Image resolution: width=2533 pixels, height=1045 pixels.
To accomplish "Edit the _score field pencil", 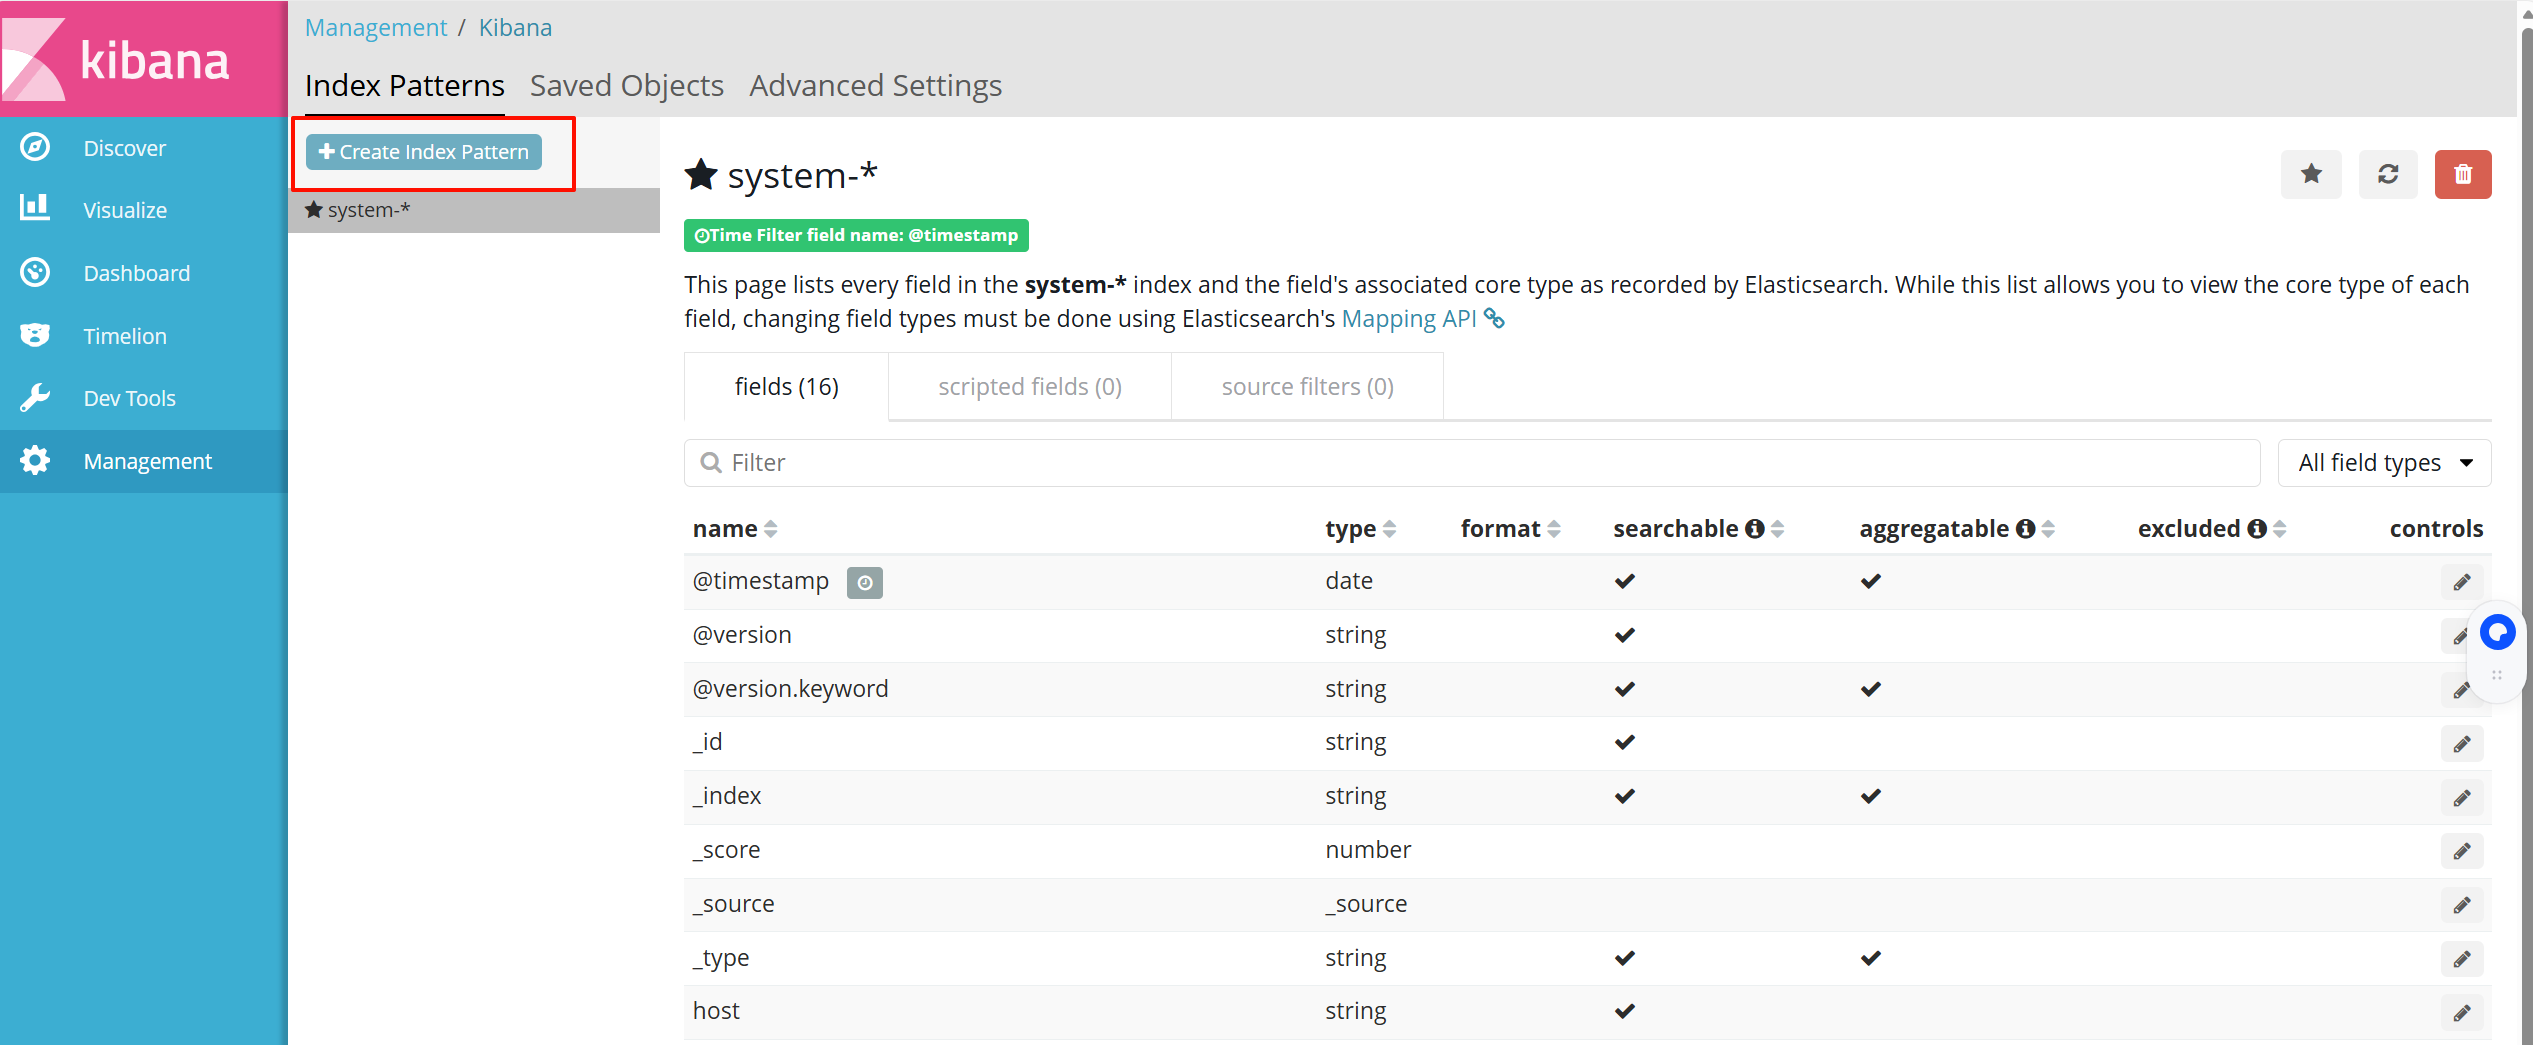I will coord(2462,851).
